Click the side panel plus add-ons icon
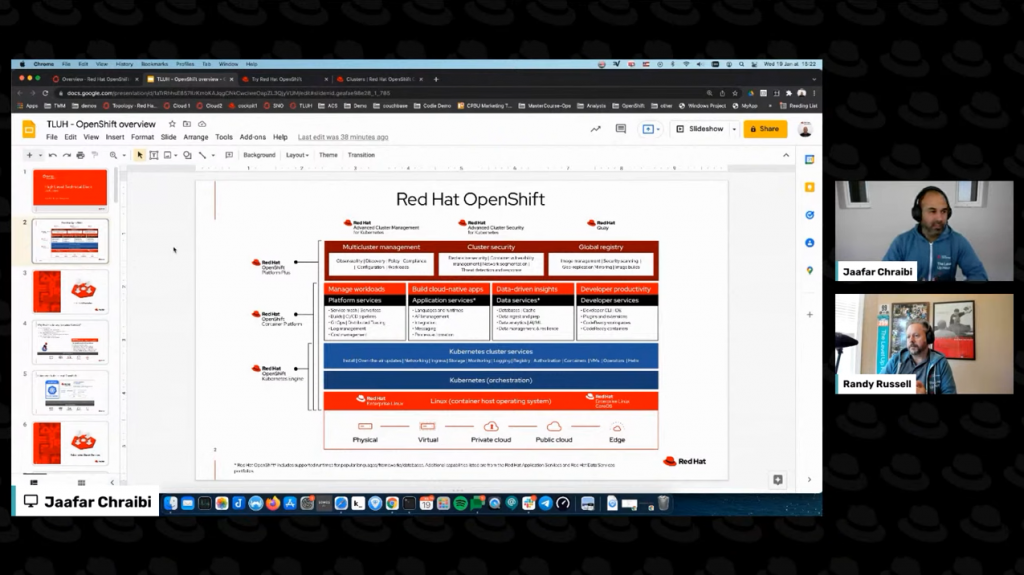 click(810, 314)
